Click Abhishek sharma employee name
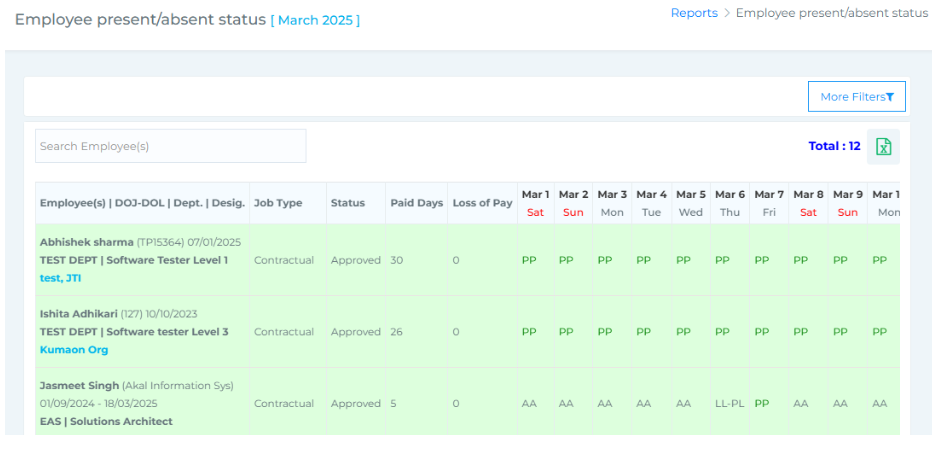 (86, 242)
